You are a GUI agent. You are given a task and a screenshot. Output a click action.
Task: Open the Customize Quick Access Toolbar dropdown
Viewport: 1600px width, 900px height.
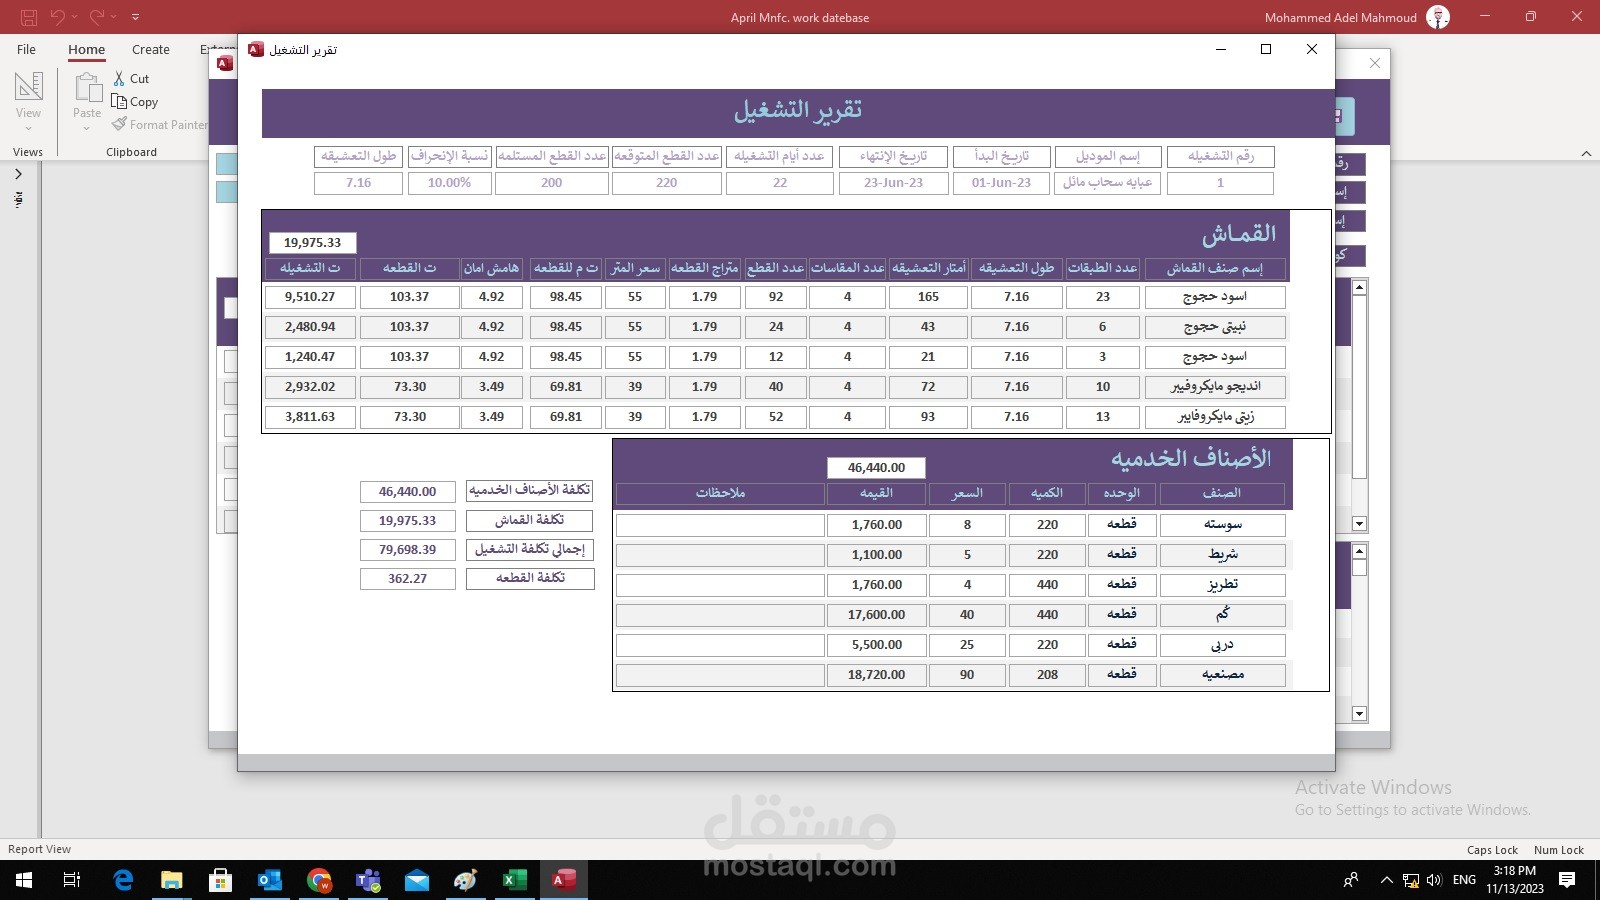click(x=135, y=17)
